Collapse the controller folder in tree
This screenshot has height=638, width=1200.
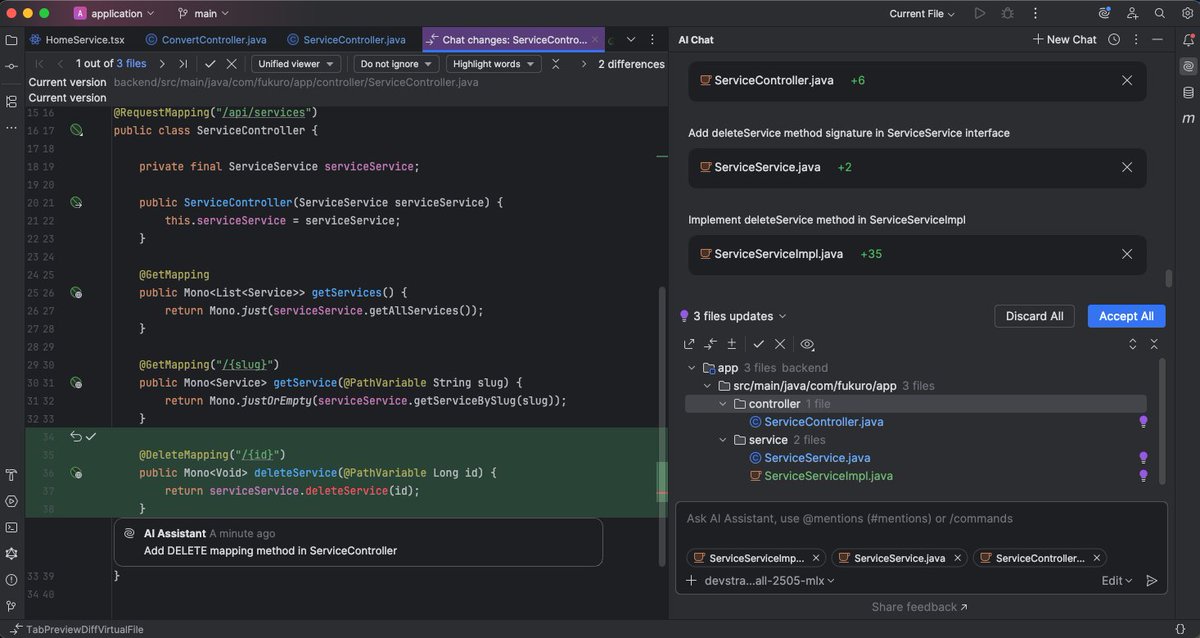click(725, 404)
